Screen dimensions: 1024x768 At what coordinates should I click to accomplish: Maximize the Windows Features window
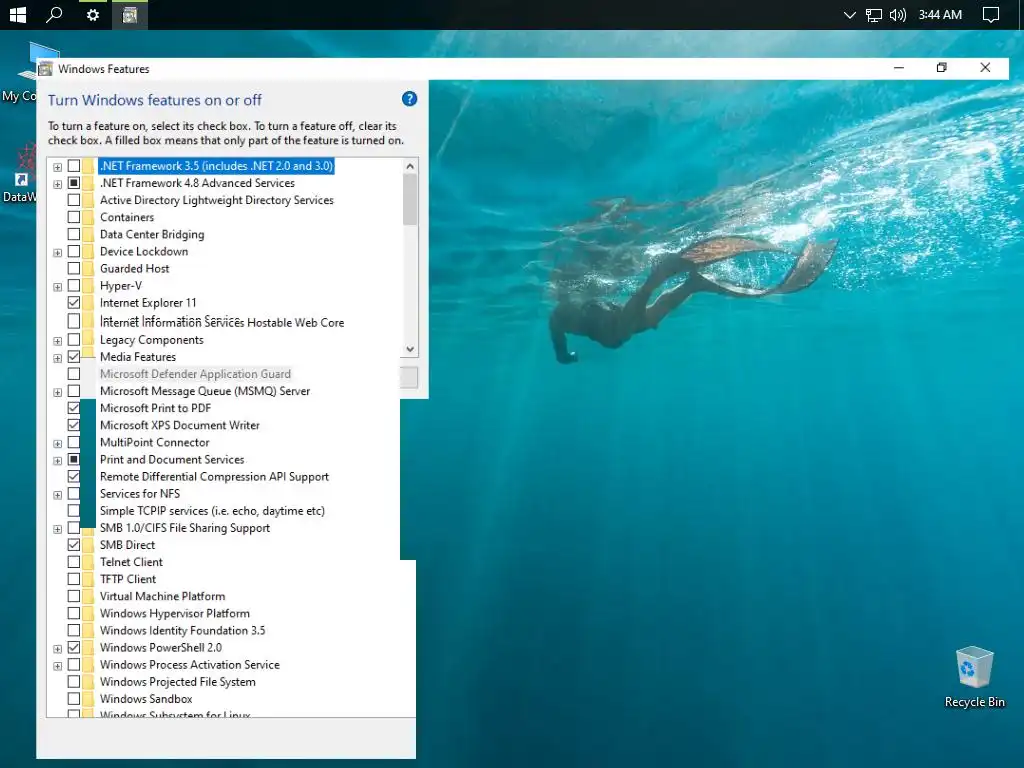pyautogui.click(x=942, y=67)
